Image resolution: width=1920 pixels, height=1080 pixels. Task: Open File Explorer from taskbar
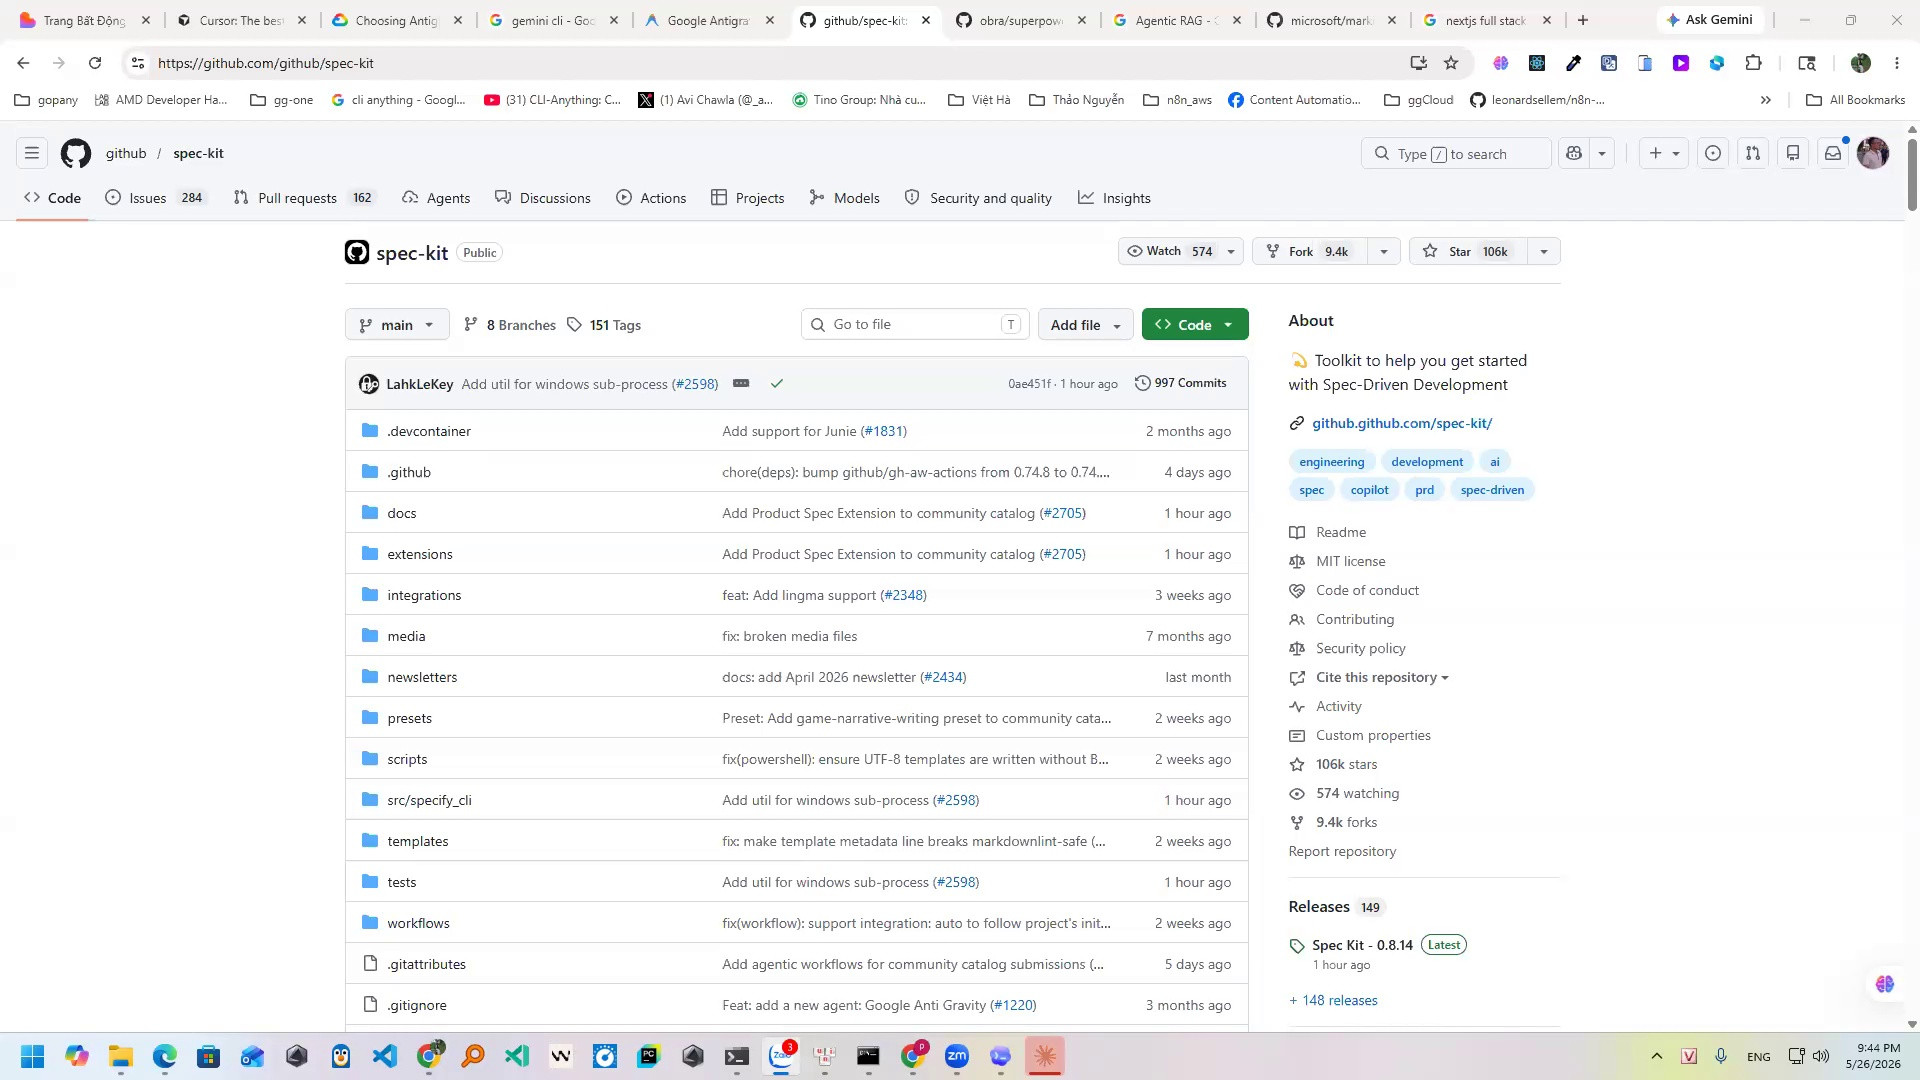[121, 1056]
